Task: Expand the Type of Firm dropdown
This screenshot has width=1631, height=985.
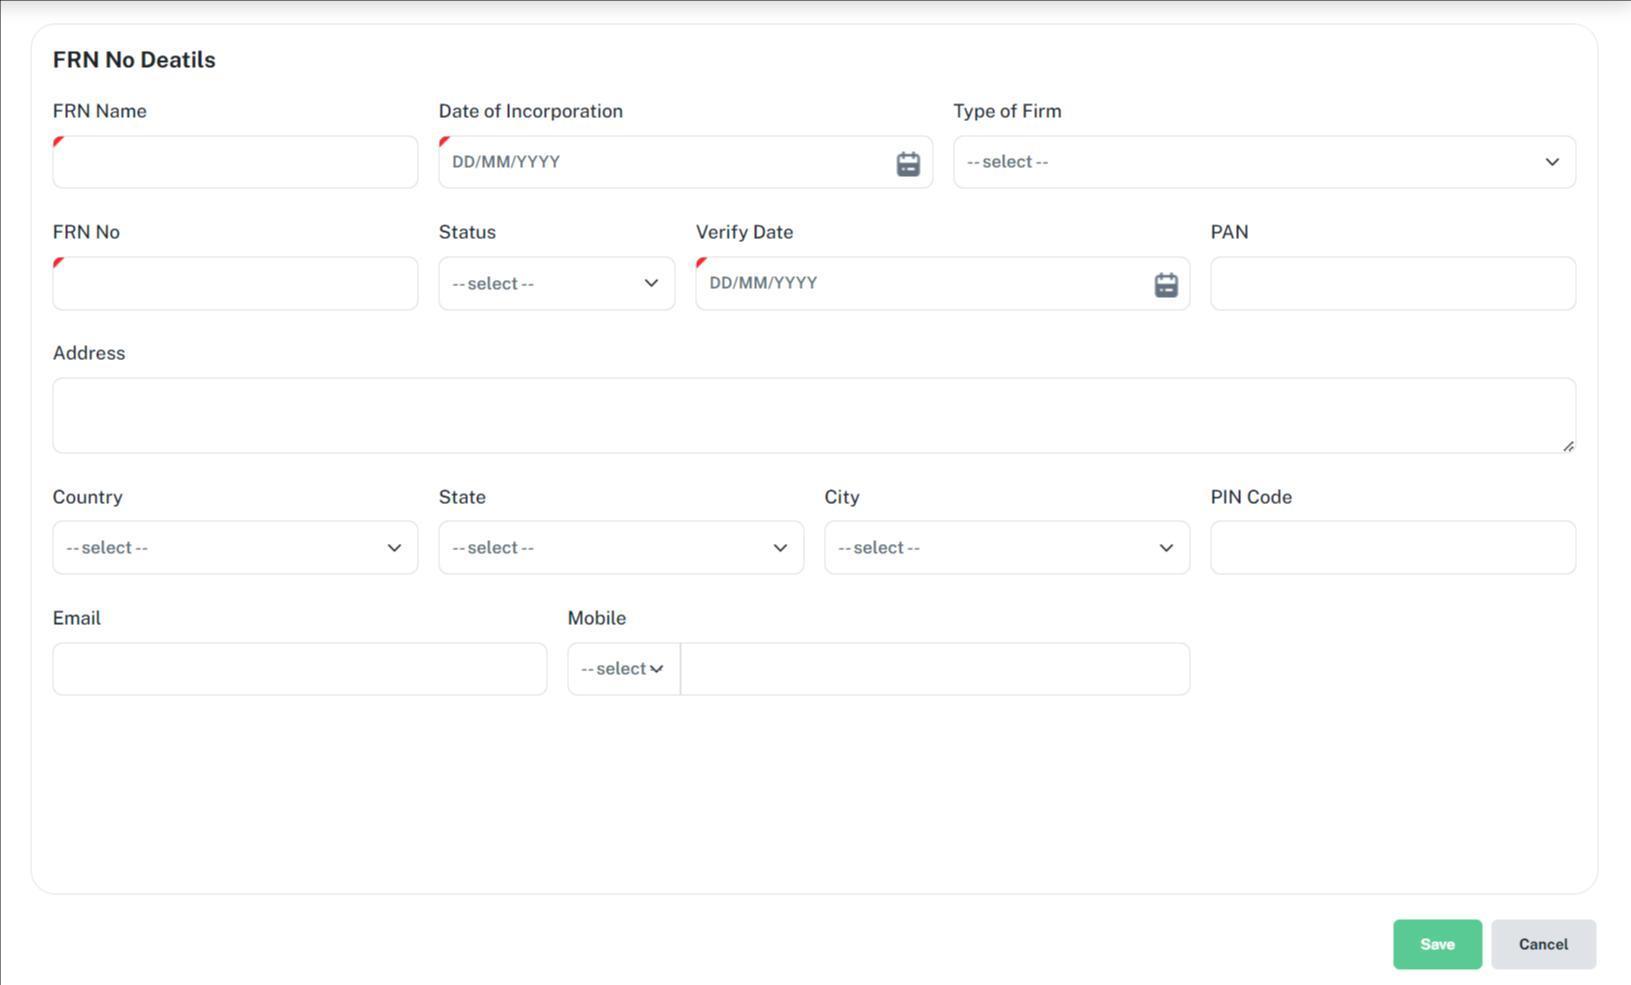Action: [1264, 162]
